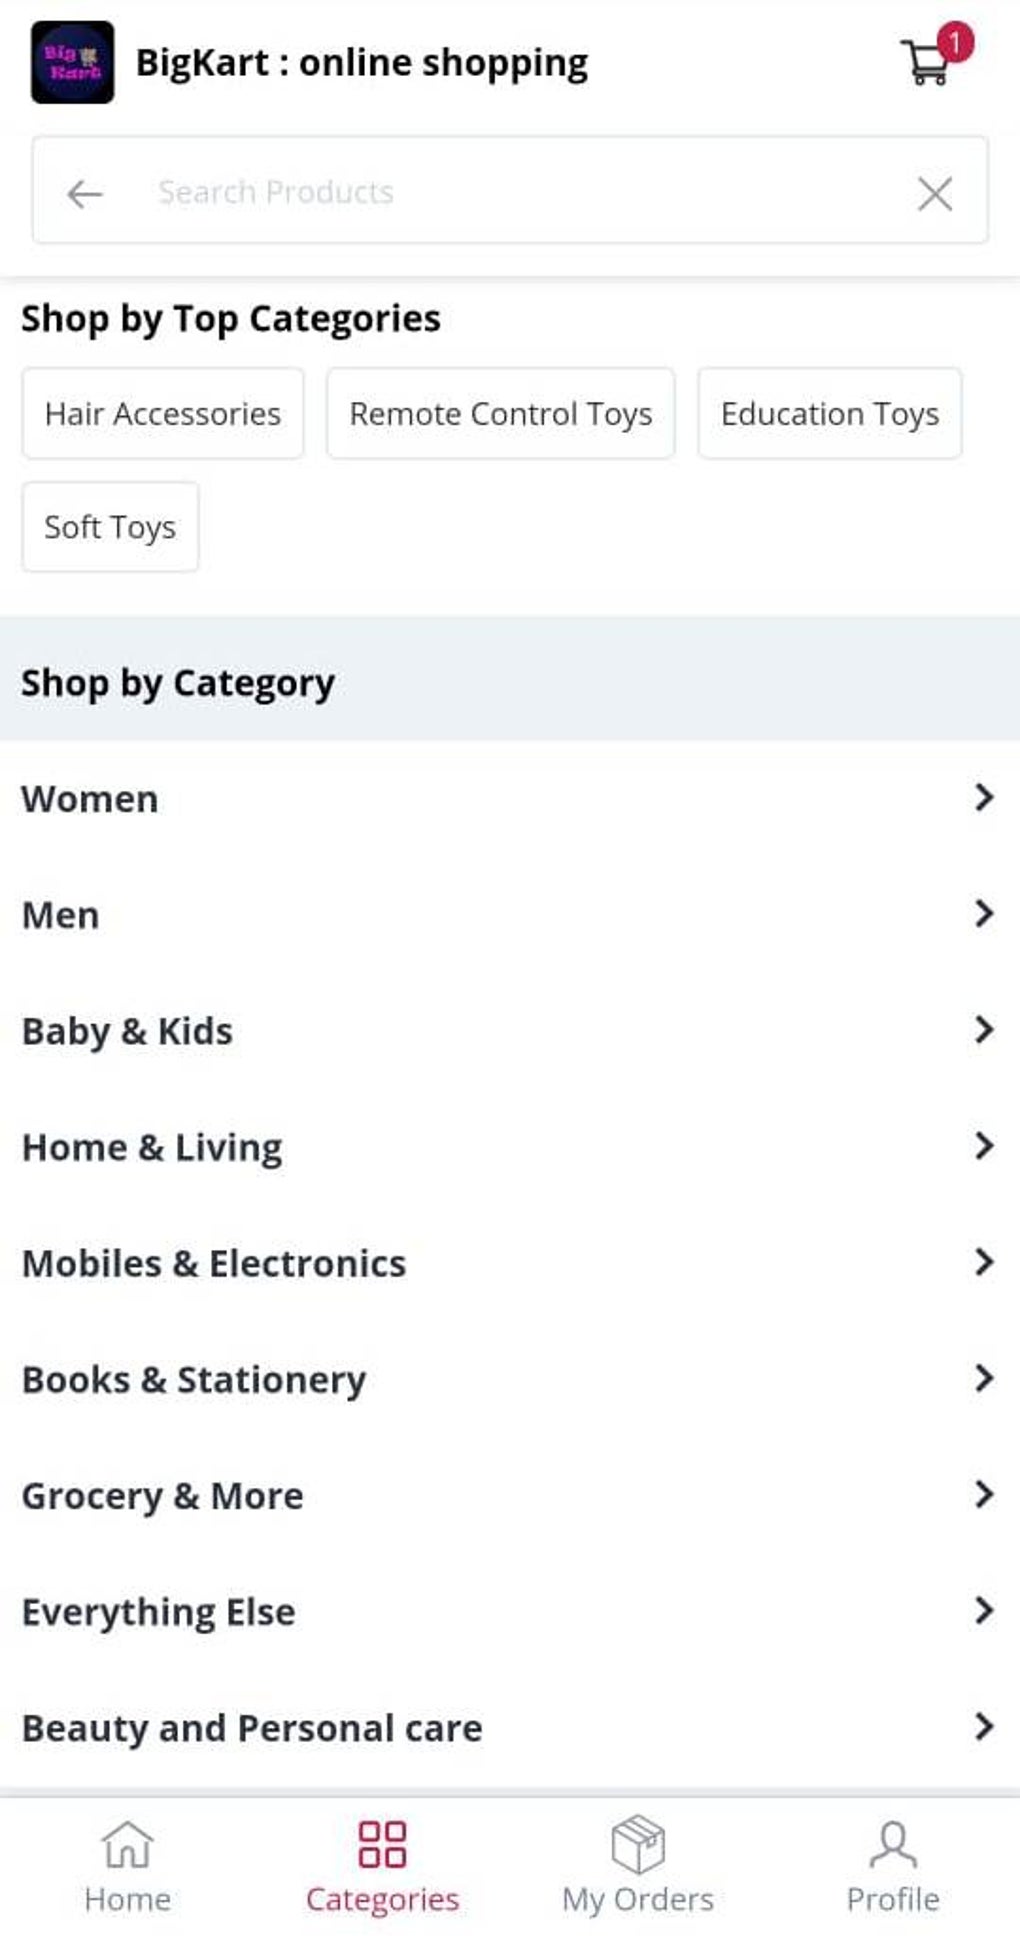Select the Remote Control Toys chip
Image resolution: width=1020 pixels, height=1936 pixels.
[500, 414]
